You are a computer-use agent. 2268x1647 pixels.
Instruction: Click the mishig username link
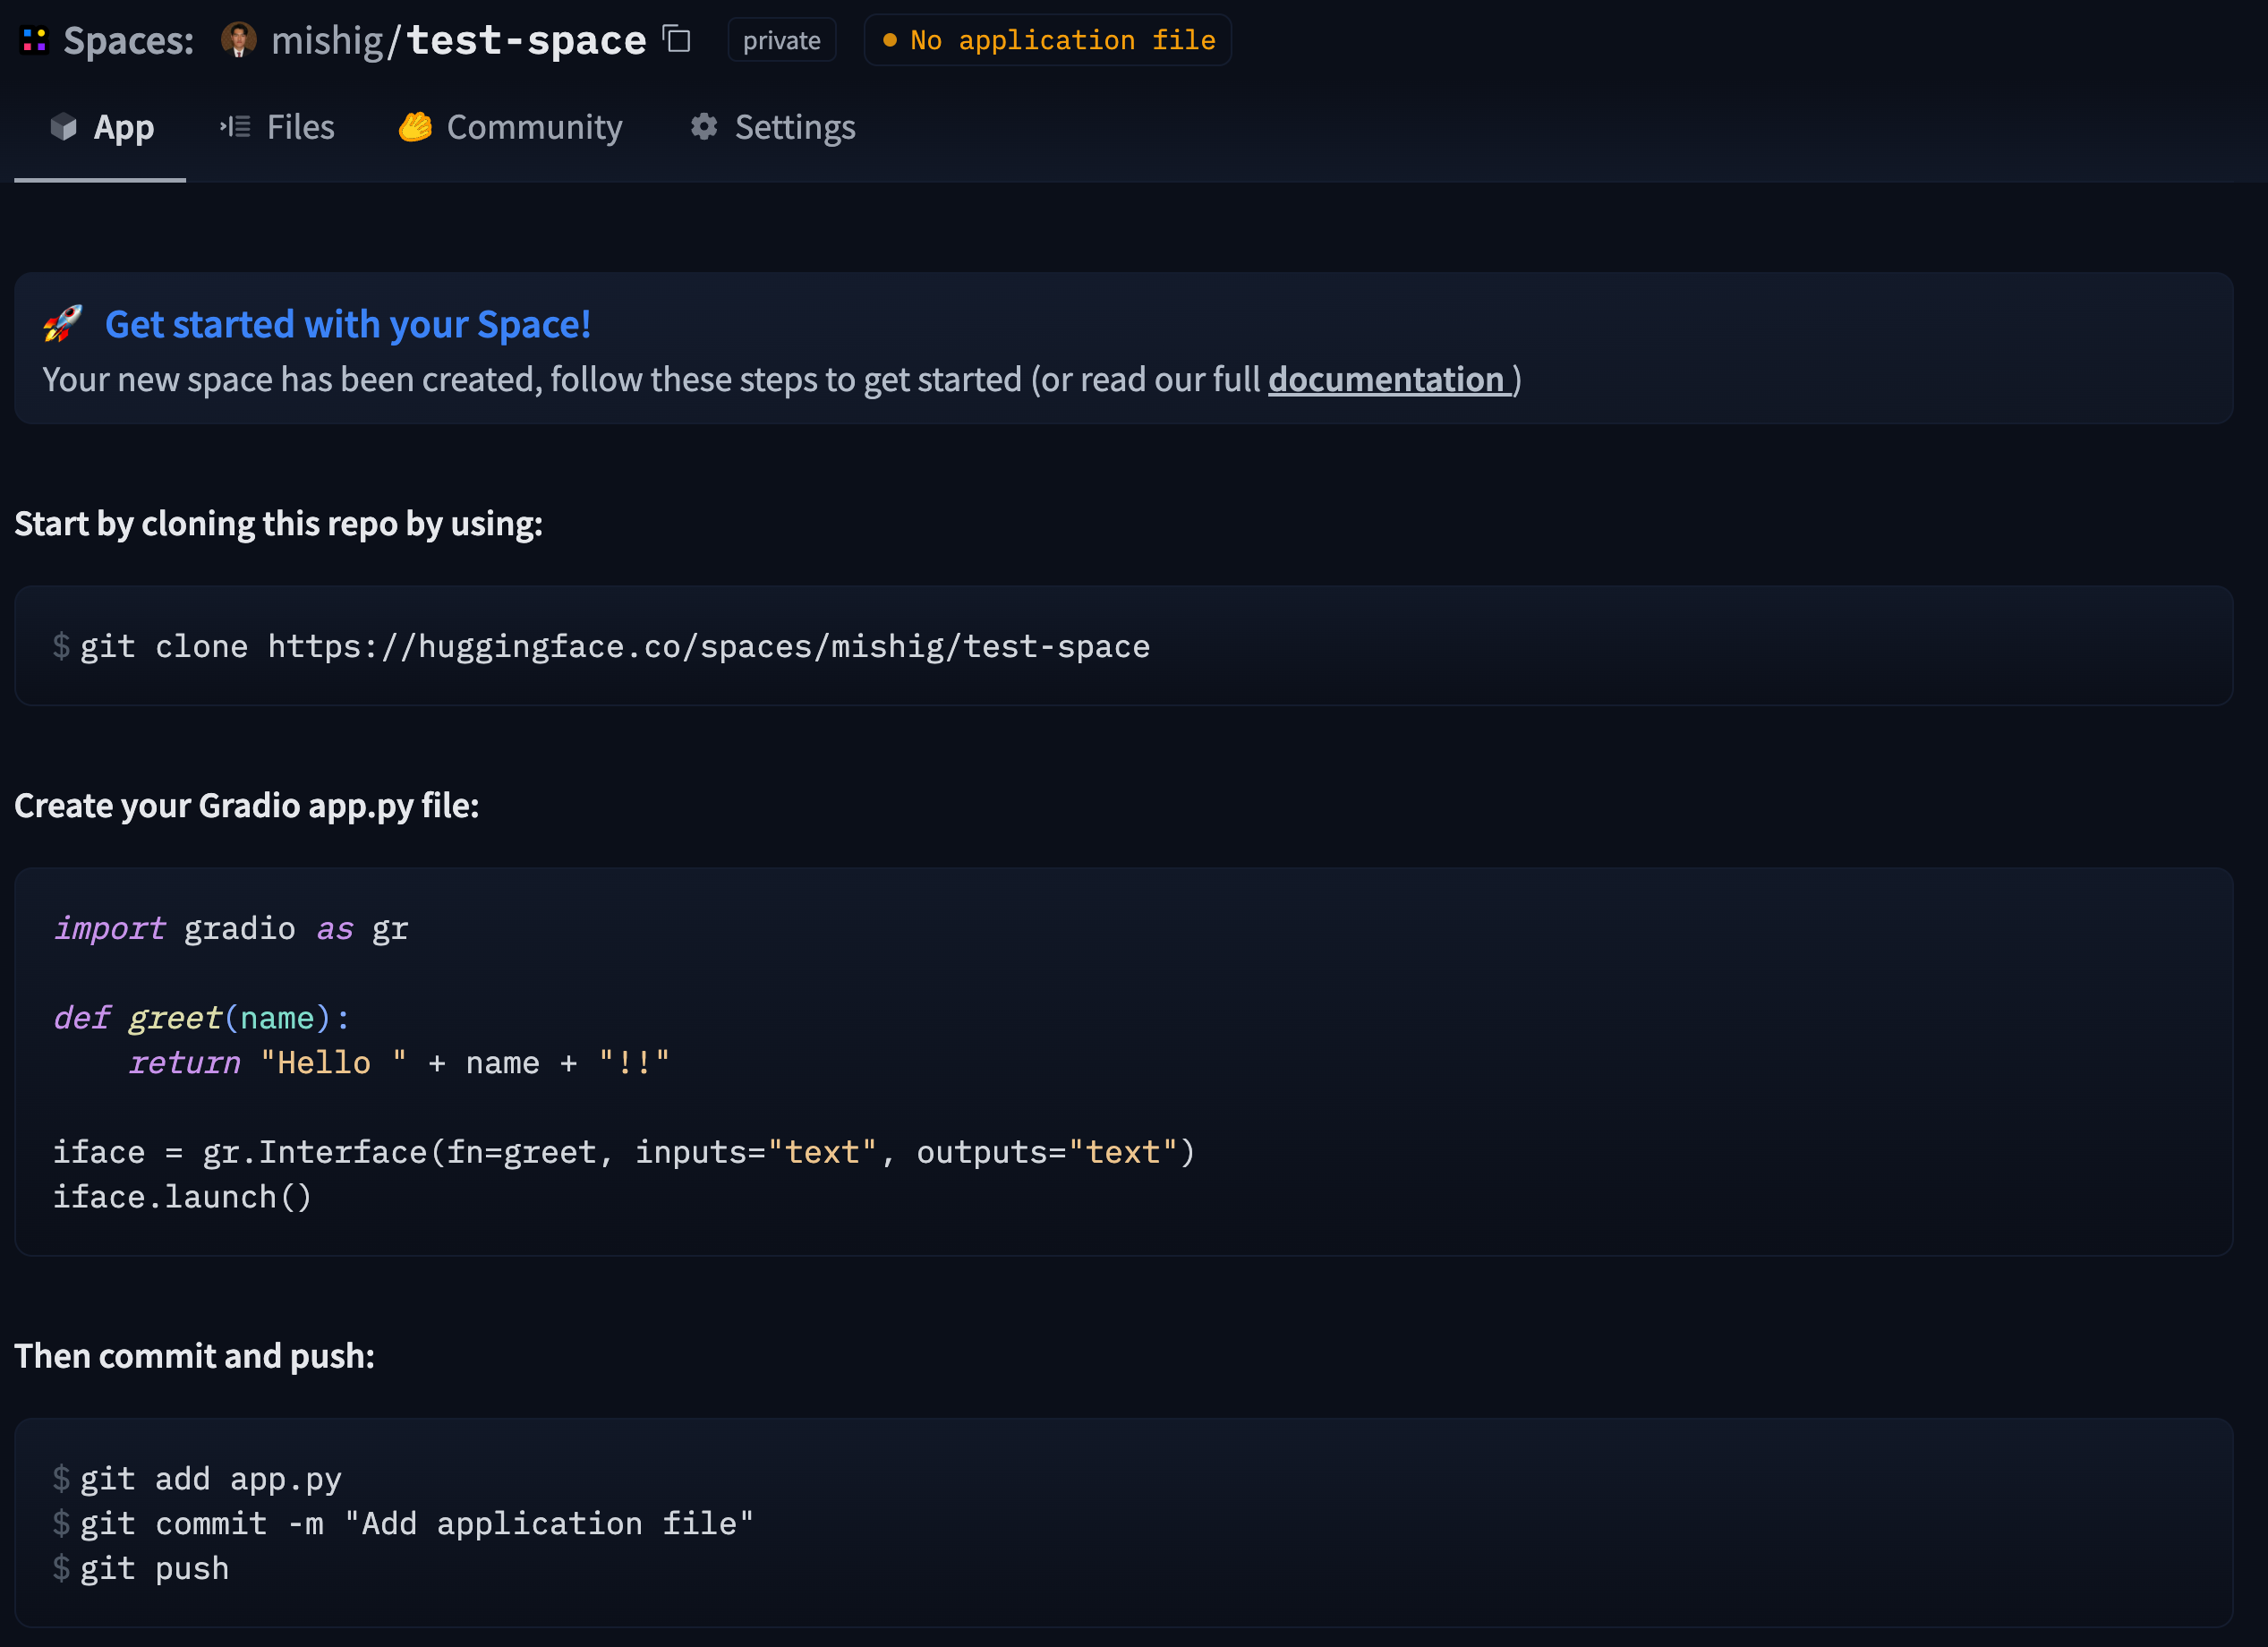(x=327, y=40)
